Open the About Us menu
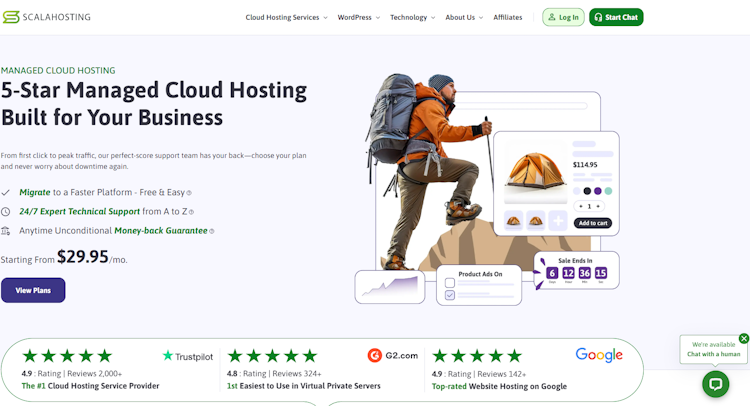 pos(464,17)
